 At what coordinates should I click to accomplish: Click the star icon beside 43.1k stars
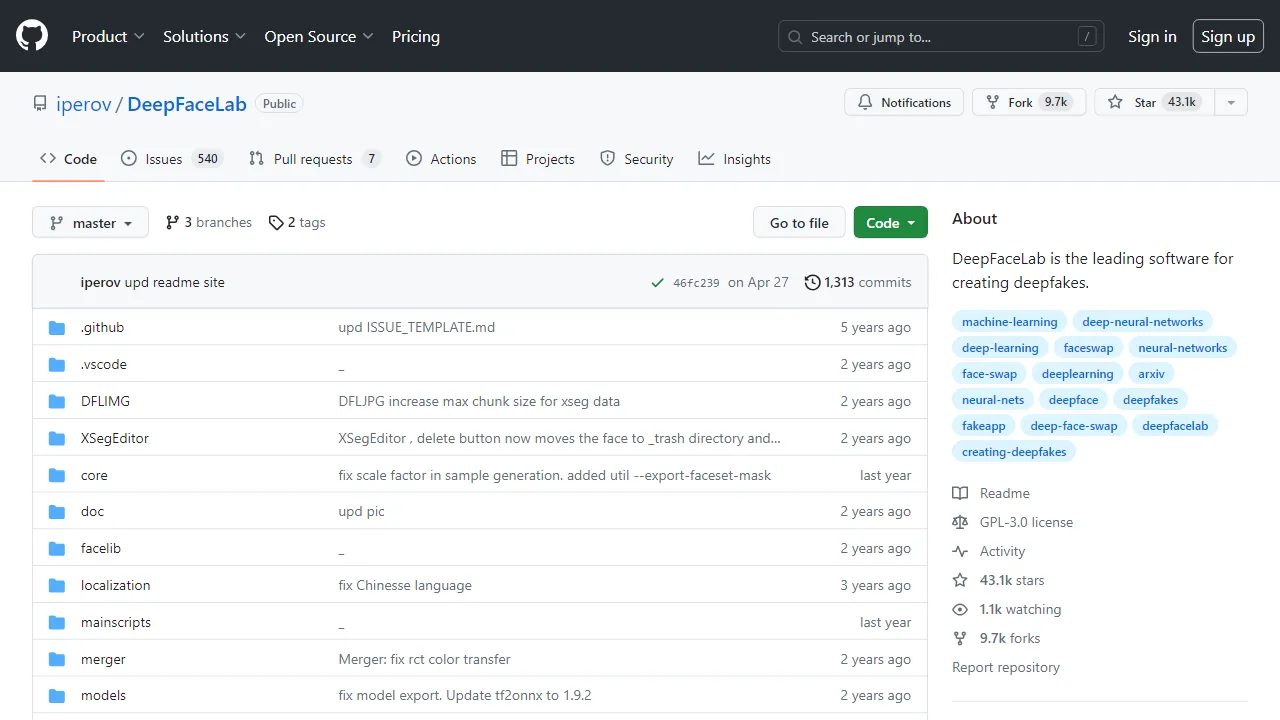[960, 580]
